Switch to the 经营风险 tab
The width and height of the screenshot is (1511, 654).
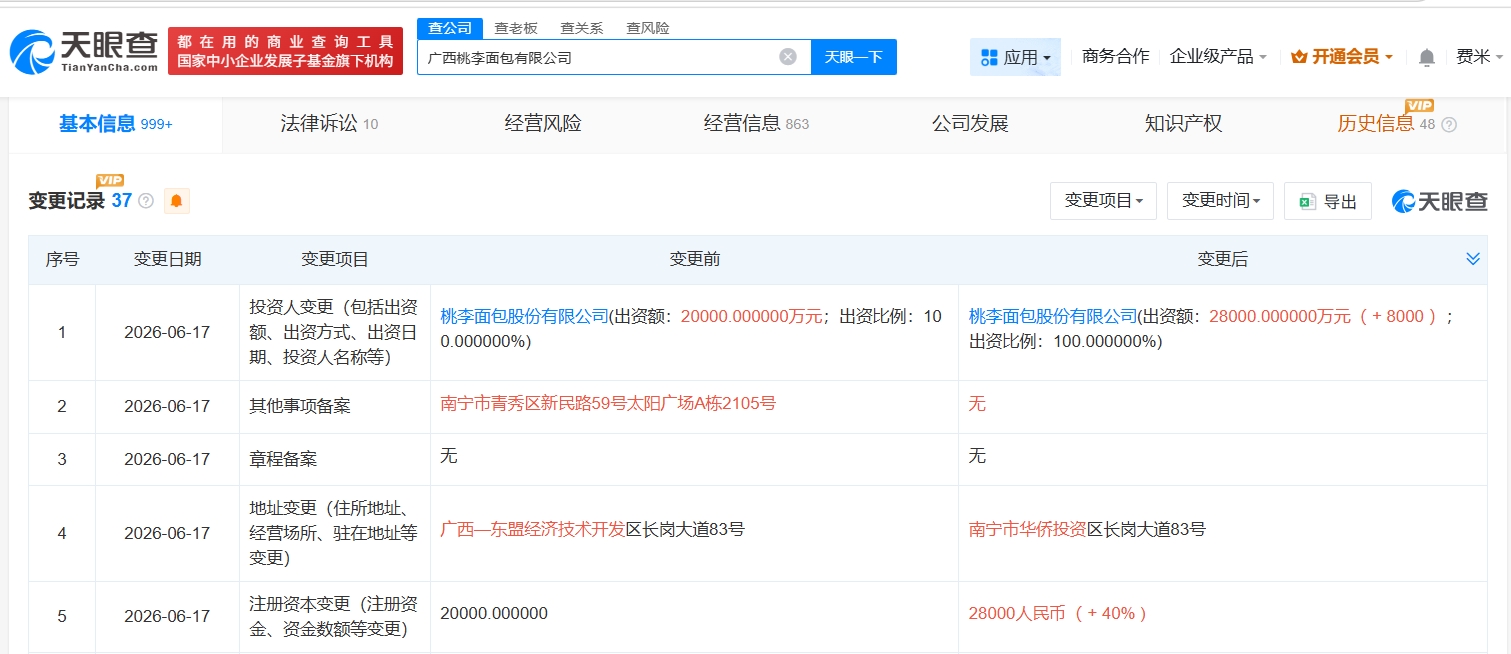click(x=543, y=124)
